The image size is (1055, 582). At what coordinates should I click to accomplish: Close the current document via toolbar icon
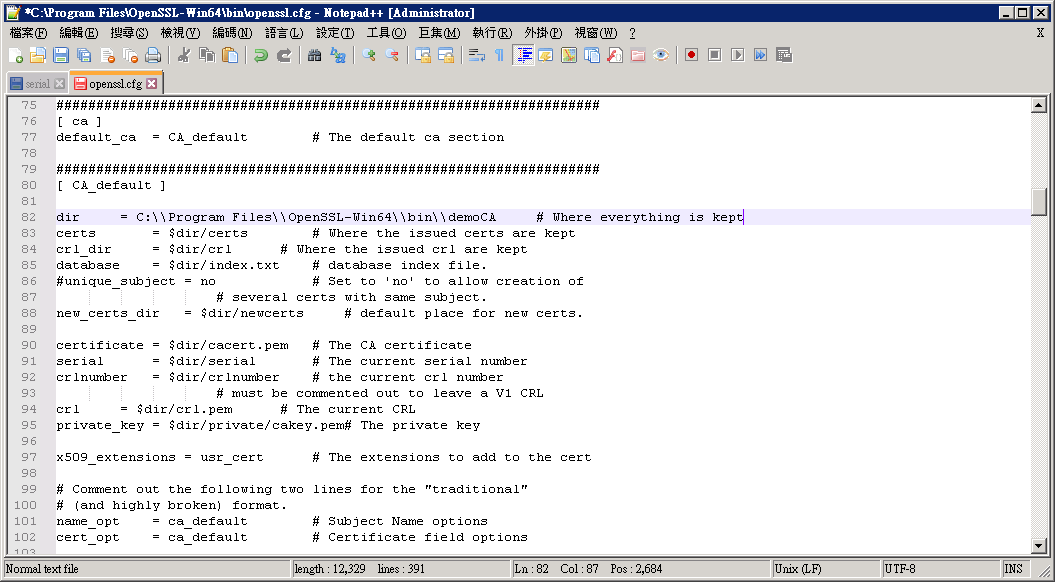(108, 56)
